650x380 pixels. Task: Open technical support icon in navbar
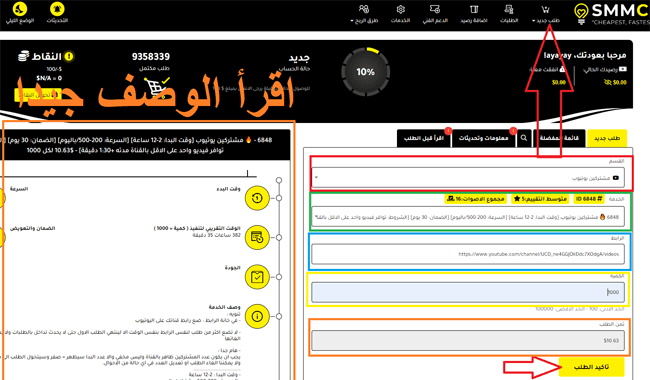pyautogui.click(x=435, y=9)
